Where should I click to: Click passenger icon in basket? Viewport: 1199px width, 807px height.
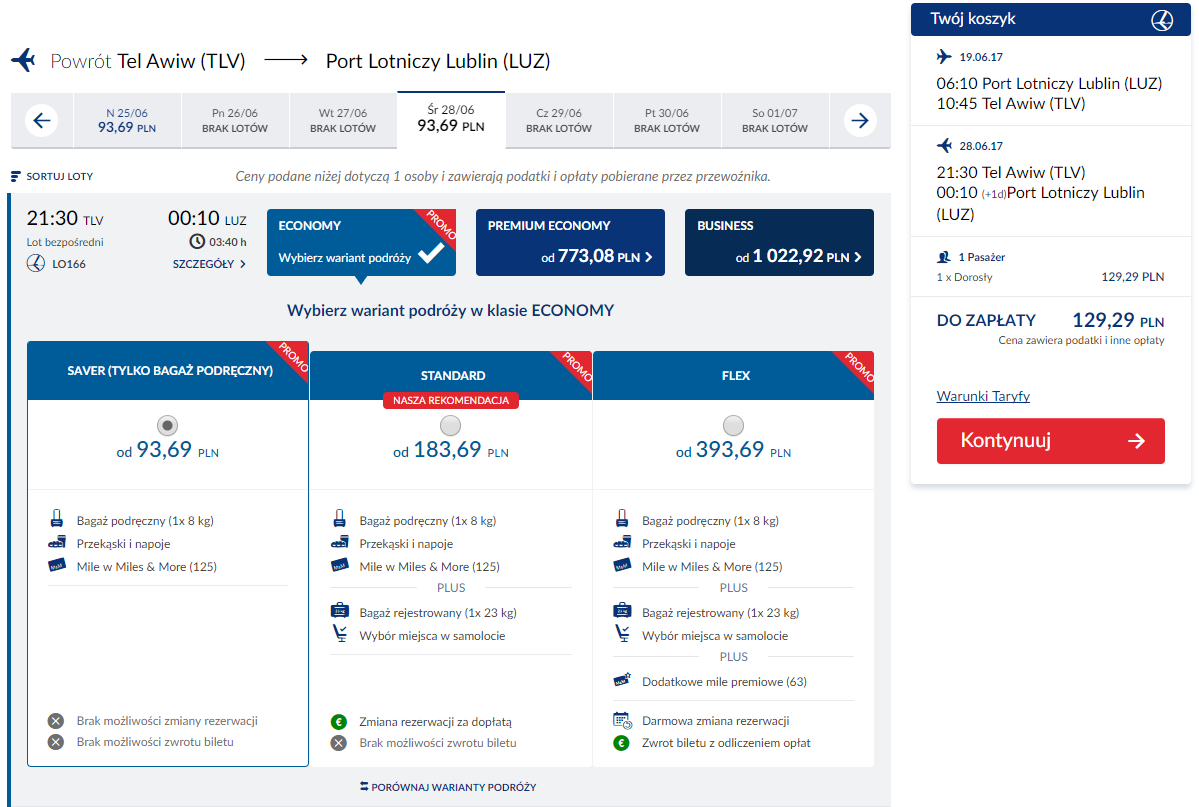944,257
